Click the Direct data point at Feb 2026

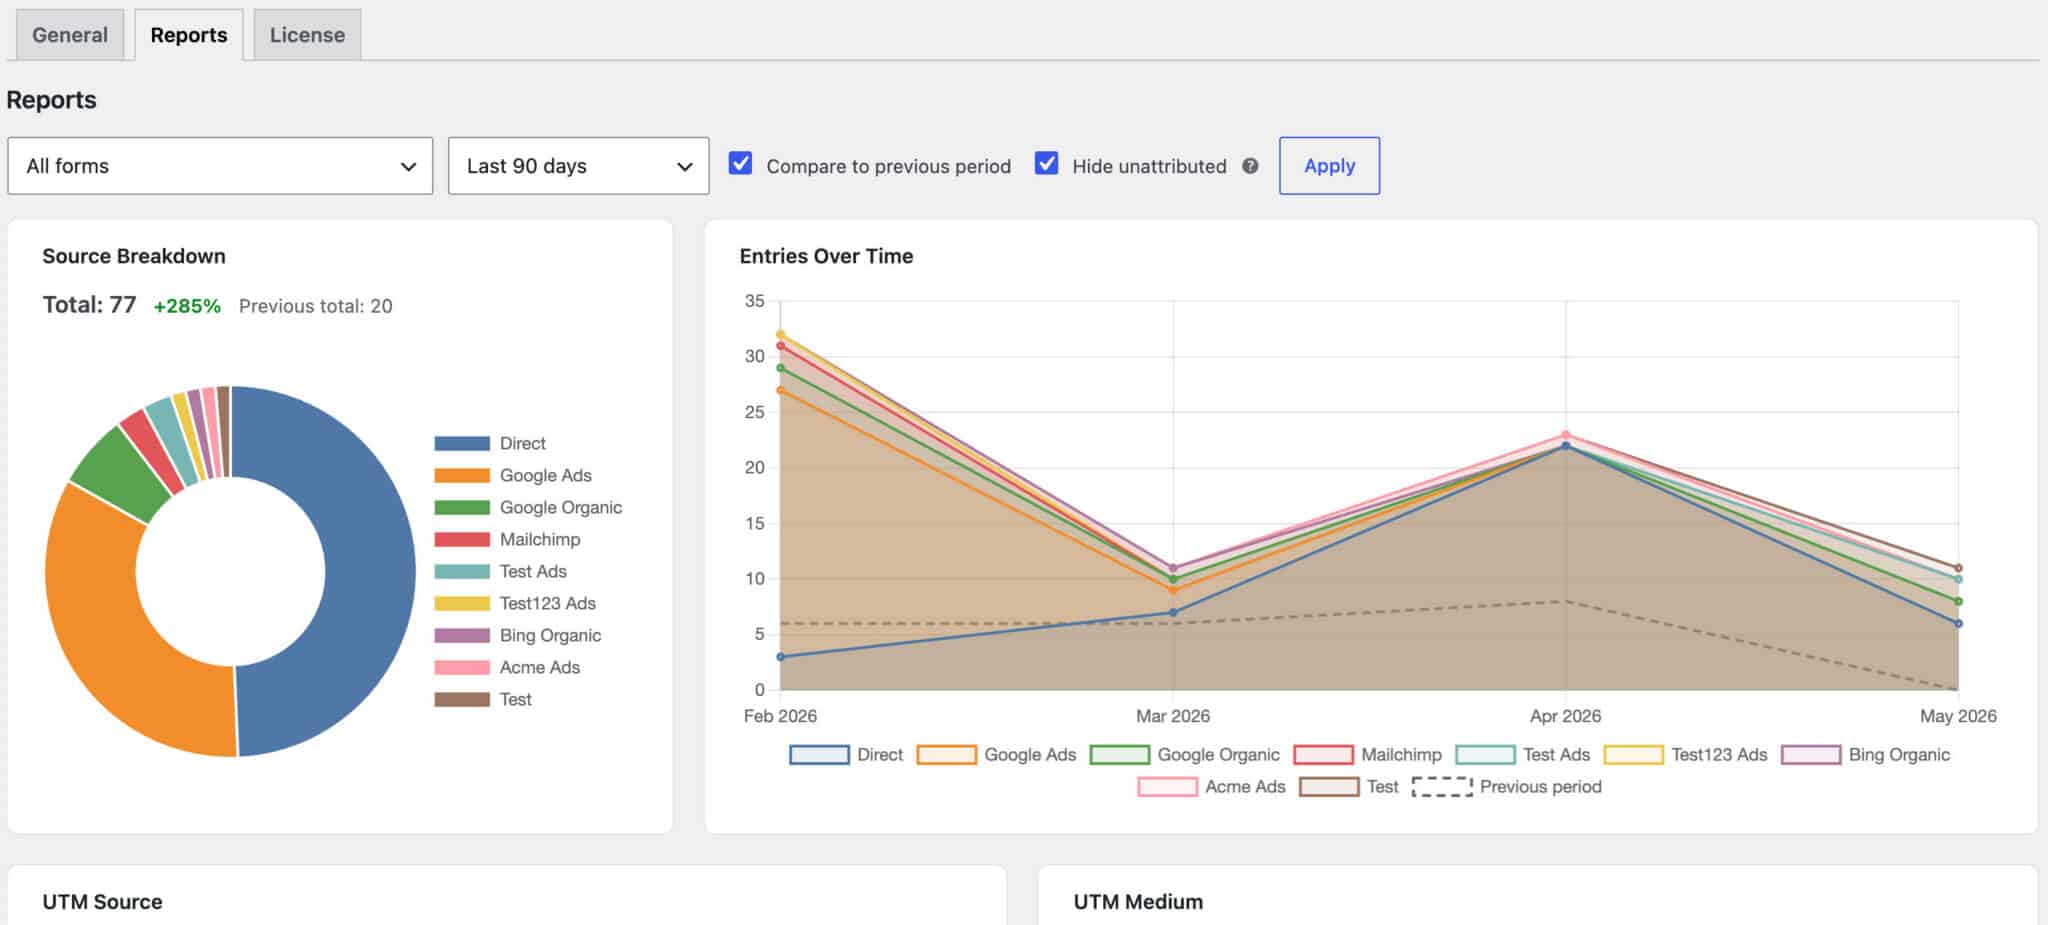781,657
